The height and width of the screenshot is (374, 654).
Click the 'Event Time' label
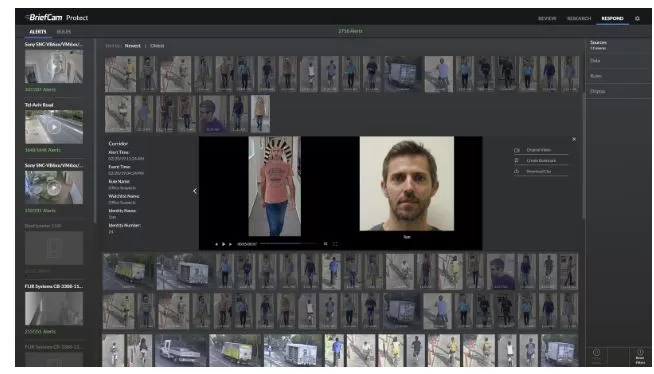[x=119, y=167]
